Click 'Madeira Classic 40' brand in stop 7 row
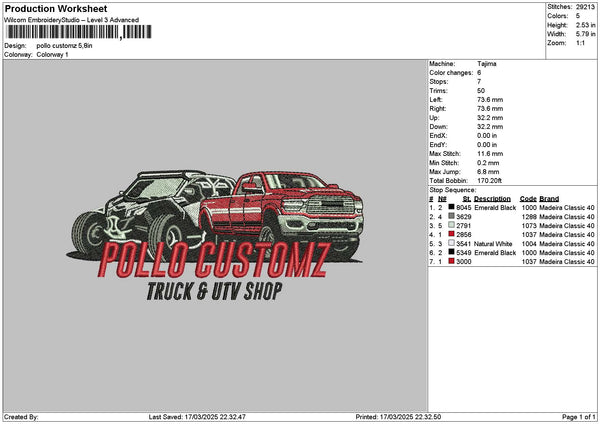This screenshot has height=424, width=600. tap(567, 262)
